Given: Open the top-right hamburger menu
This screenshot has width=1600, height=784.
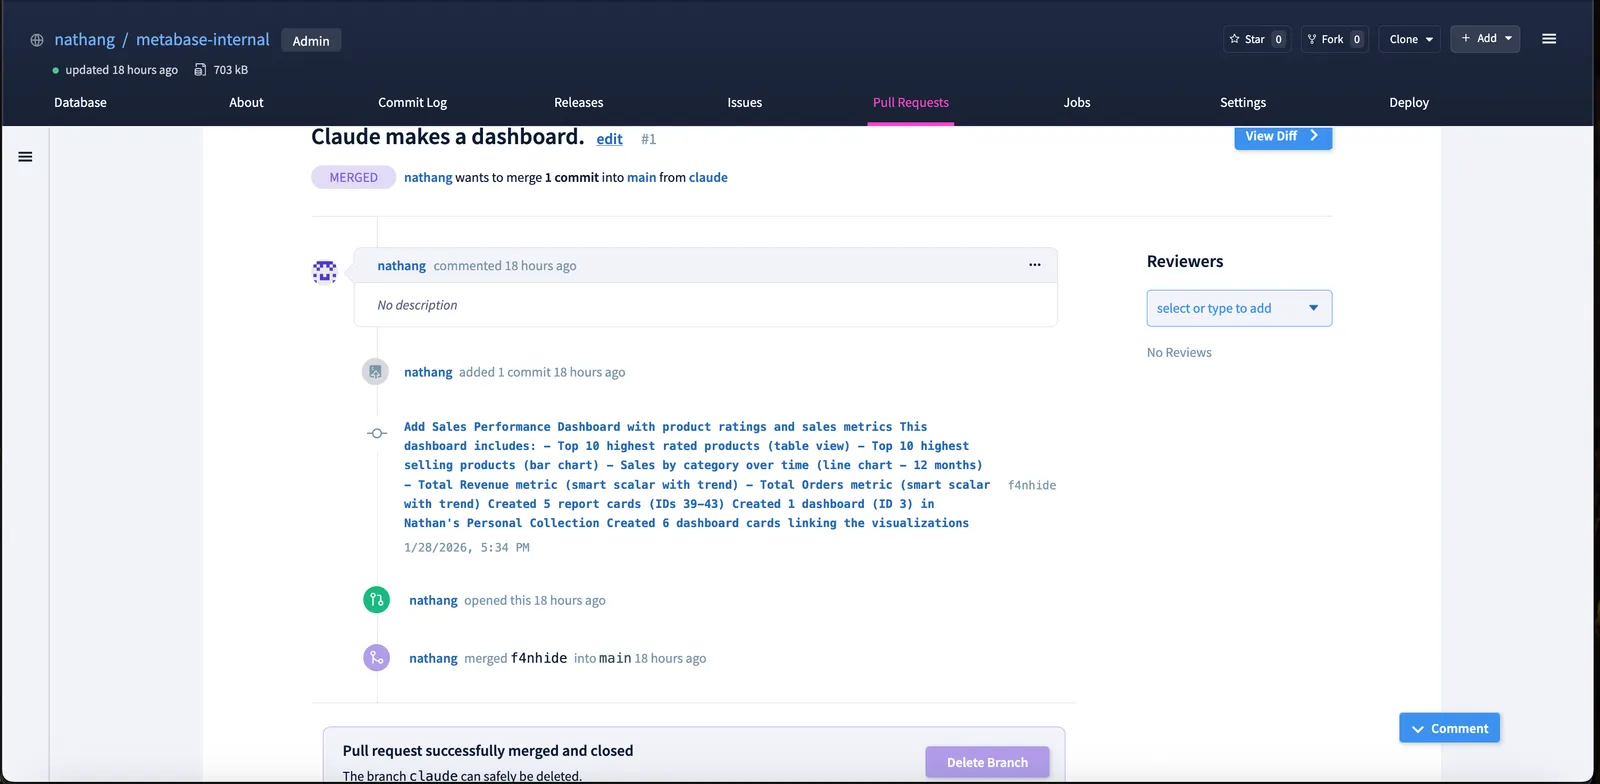Looking at the screenshot, I should (1549, 39).
